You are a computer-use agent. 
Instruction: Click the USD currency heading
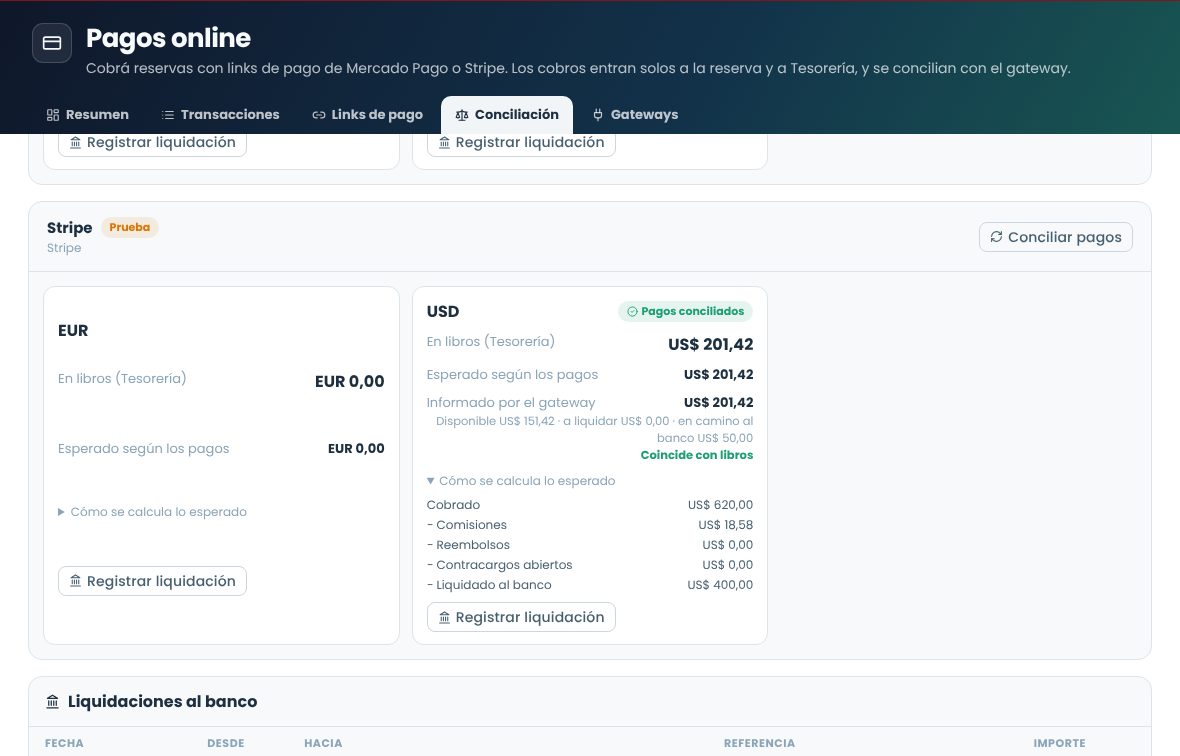pyautogui.click(x=442, y=311)
